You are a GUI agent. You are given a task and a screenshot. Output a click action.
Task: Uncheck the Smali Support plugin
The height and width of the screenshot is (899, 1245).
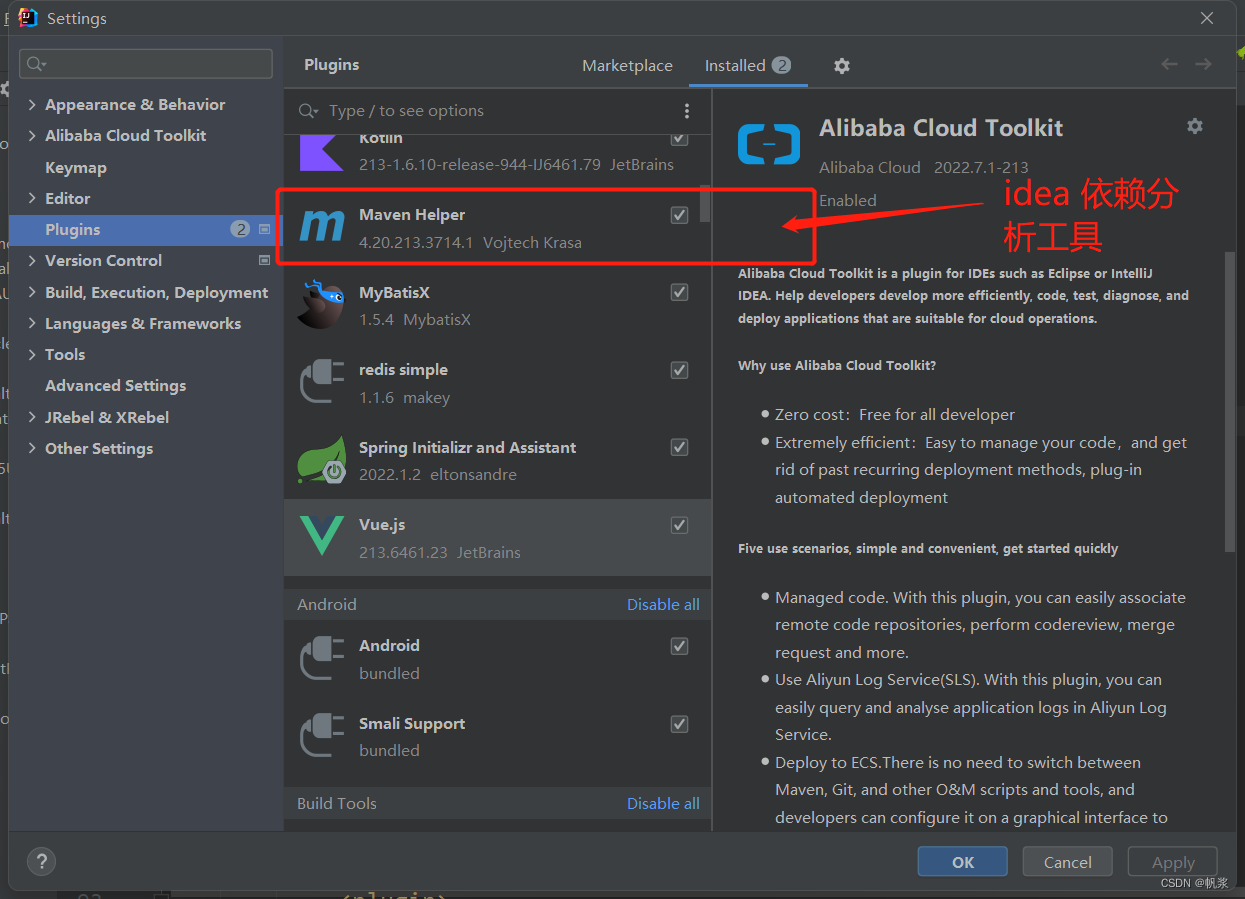pos(680,723)
